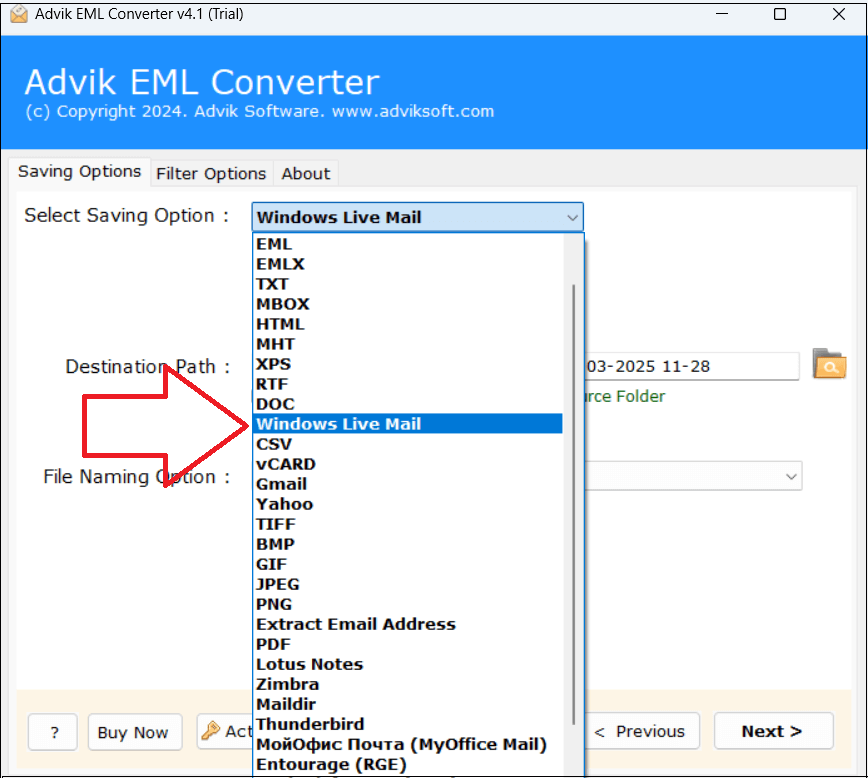Open the browse folder icon for destination
Screen dimensions: 868x778
tap(829, 364)
